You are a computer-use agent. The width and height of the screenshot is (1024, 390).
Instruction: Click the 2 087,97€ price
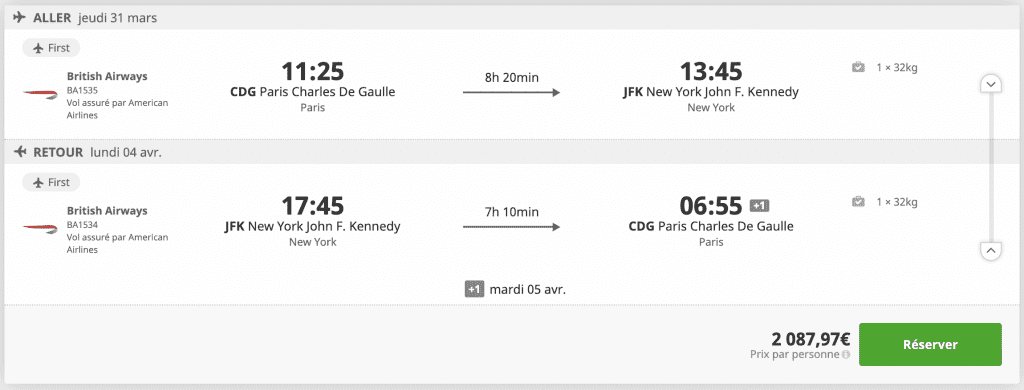pyautogui.click(x=810, y=340)
